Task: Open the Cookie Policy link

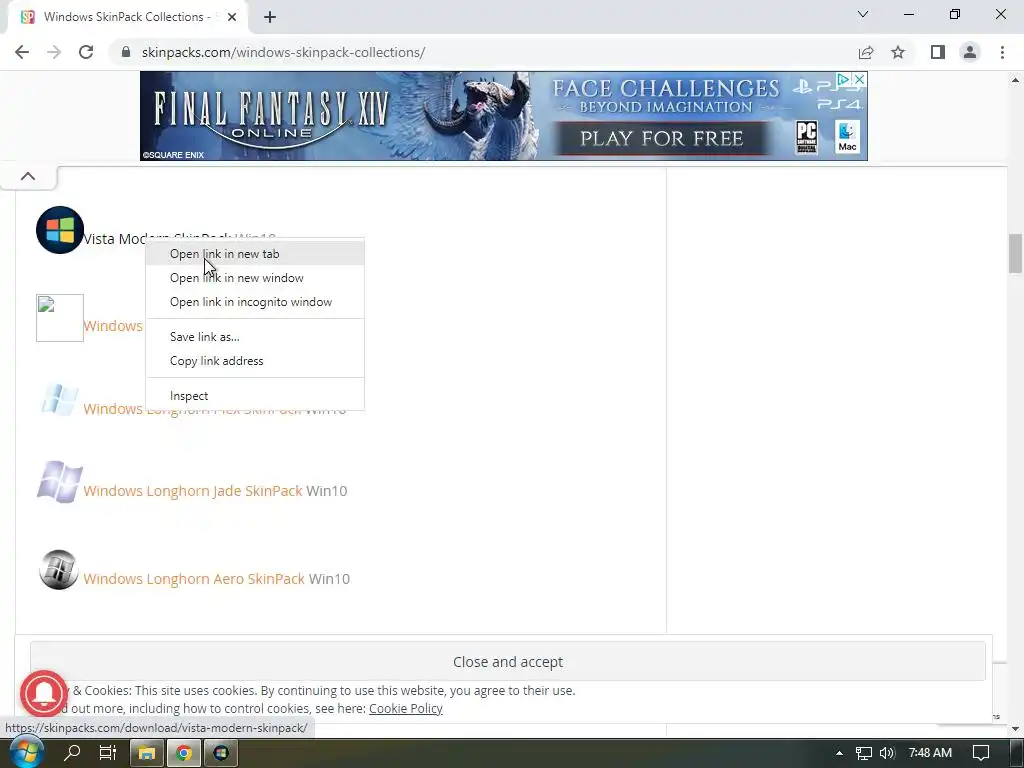Action: point(406,709)
